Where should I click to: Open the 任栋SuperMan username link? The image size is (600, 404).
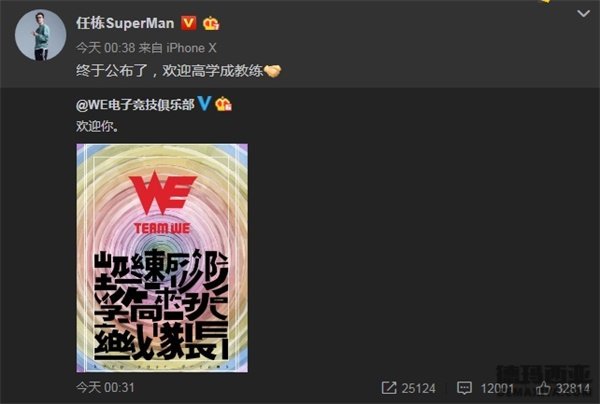coord(125,23)
